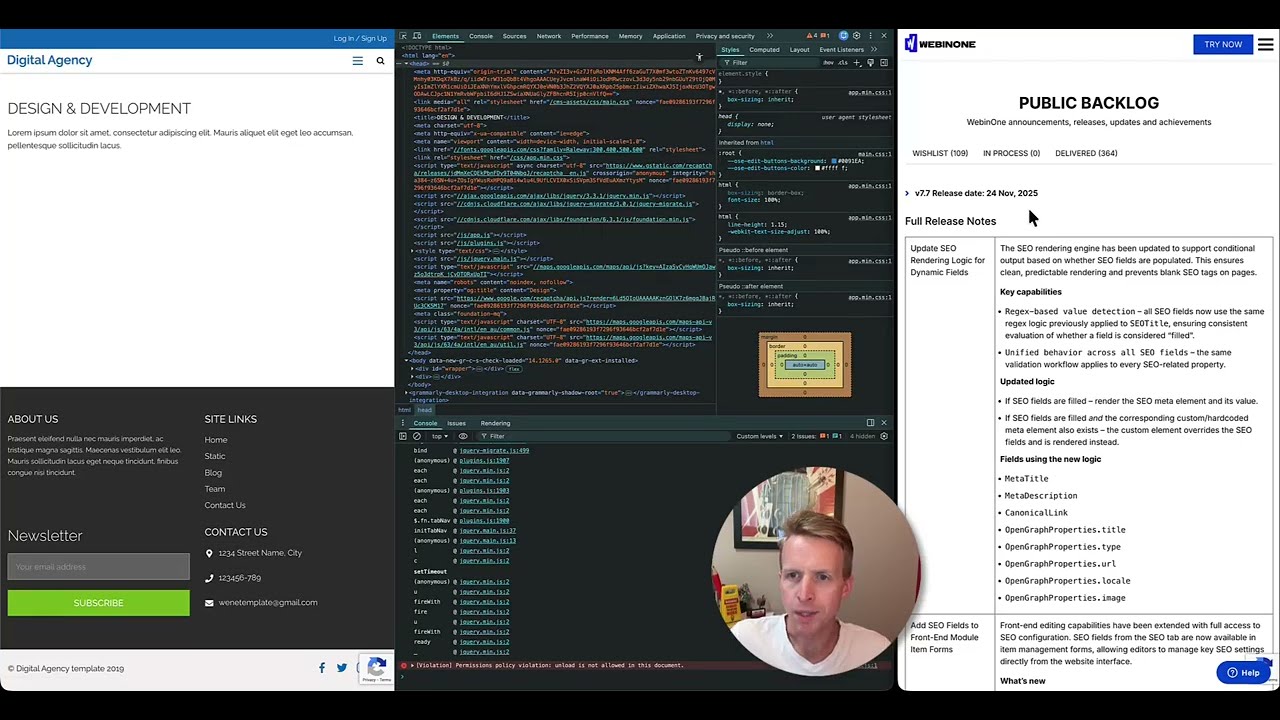This screenshot has width=1280, height=720.
Task: Expand the grammarly-desktop-integration node
Action: [x=407, y=393]
